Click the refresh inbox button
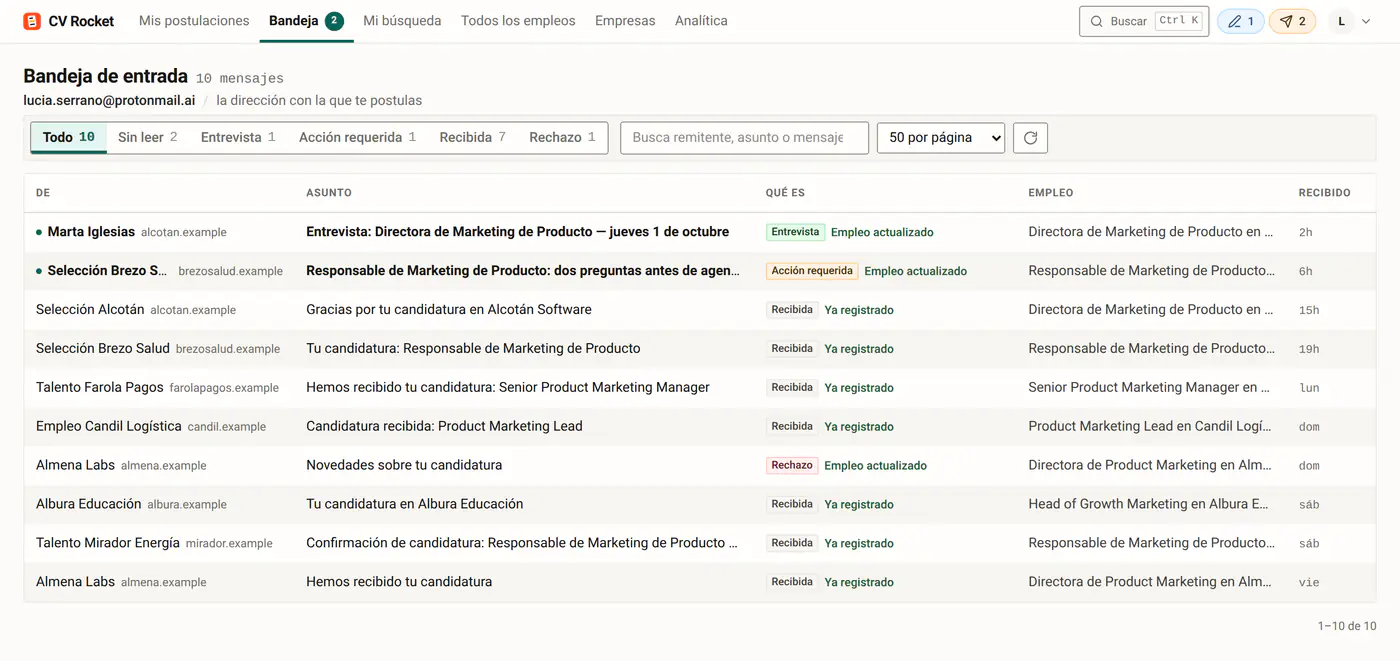The image size is (1400, 661). 1030,138
